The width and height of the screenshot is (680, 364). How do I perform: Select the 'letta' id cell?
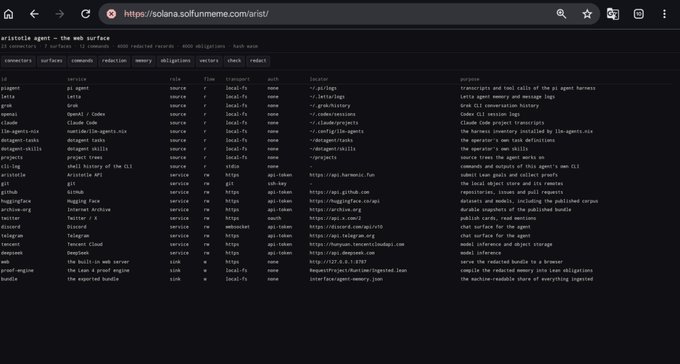coord(8,97)
